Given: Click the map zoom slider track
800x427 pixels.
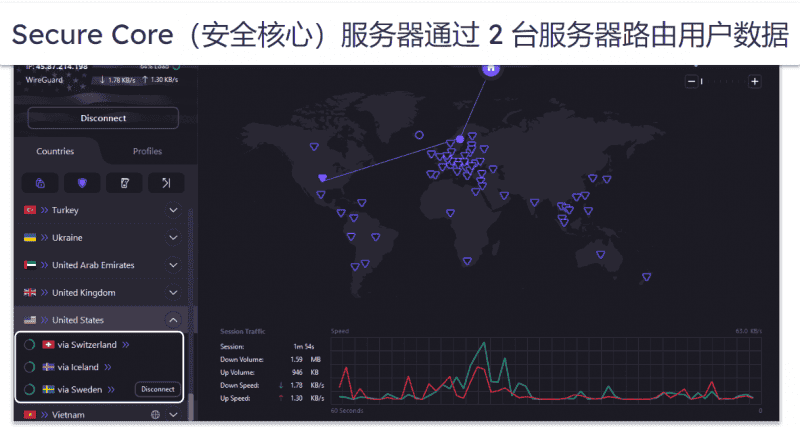Looking at the screenshot, I should tap(723, 81).
